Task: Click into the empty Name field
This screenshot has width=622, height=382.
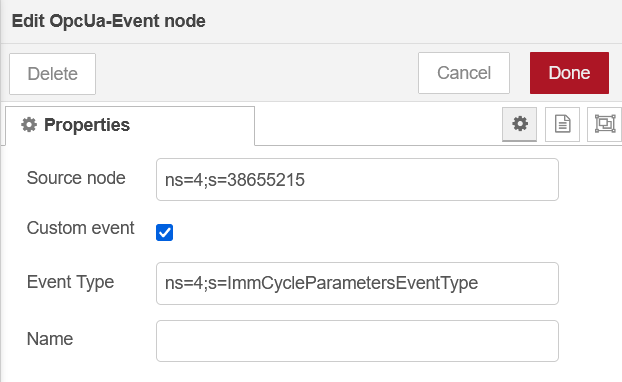Action: pyautogui.click(x=357, y=341)
